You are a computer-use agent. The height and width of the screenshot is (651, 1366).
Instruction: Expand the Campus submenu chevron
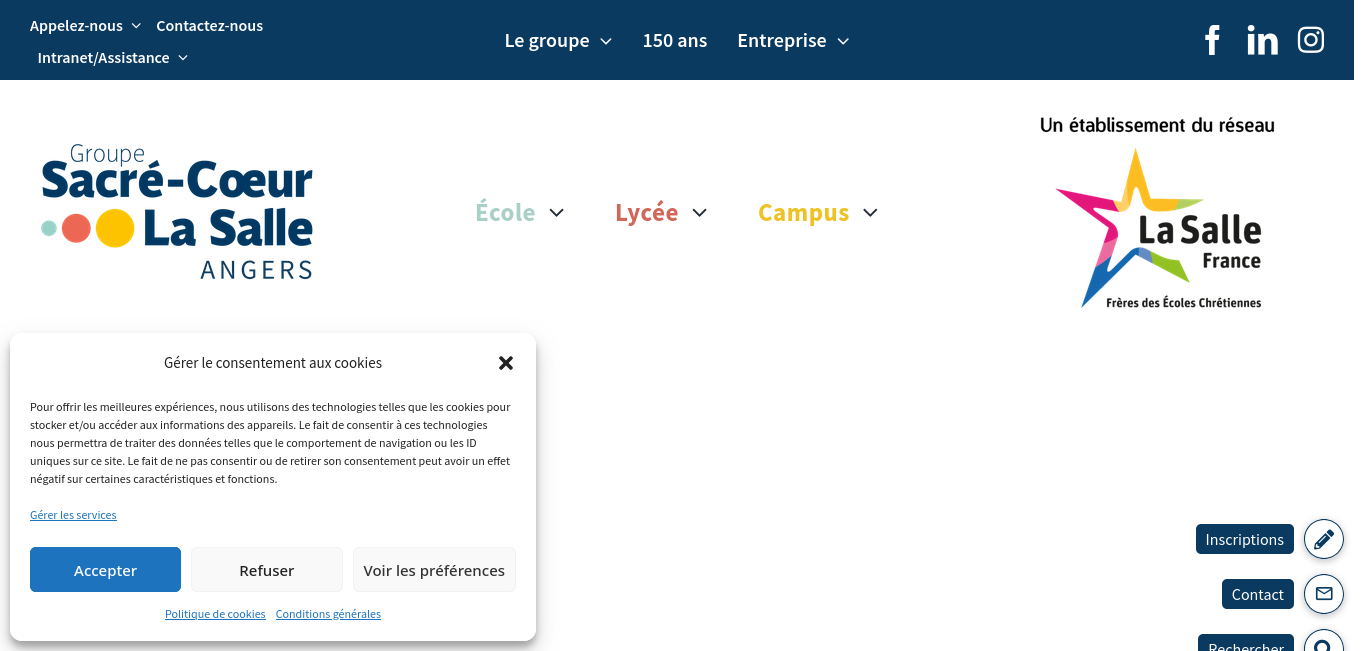[x=870, y=213]
